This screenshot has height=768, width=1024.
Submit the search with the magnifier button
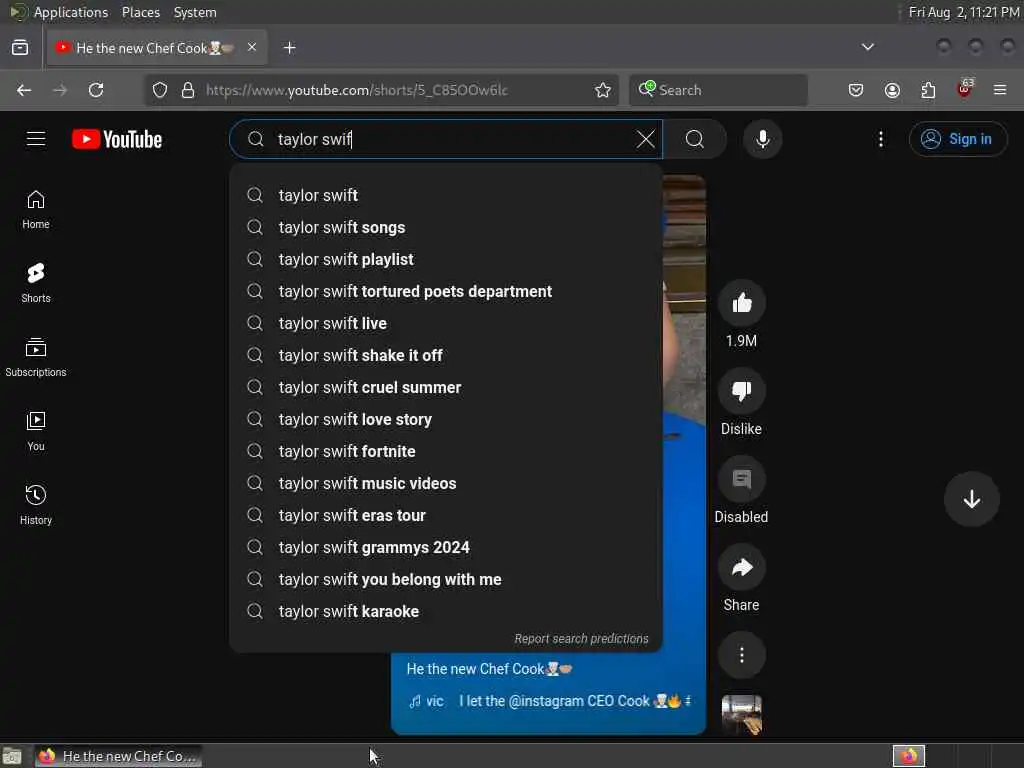point(695,139)
